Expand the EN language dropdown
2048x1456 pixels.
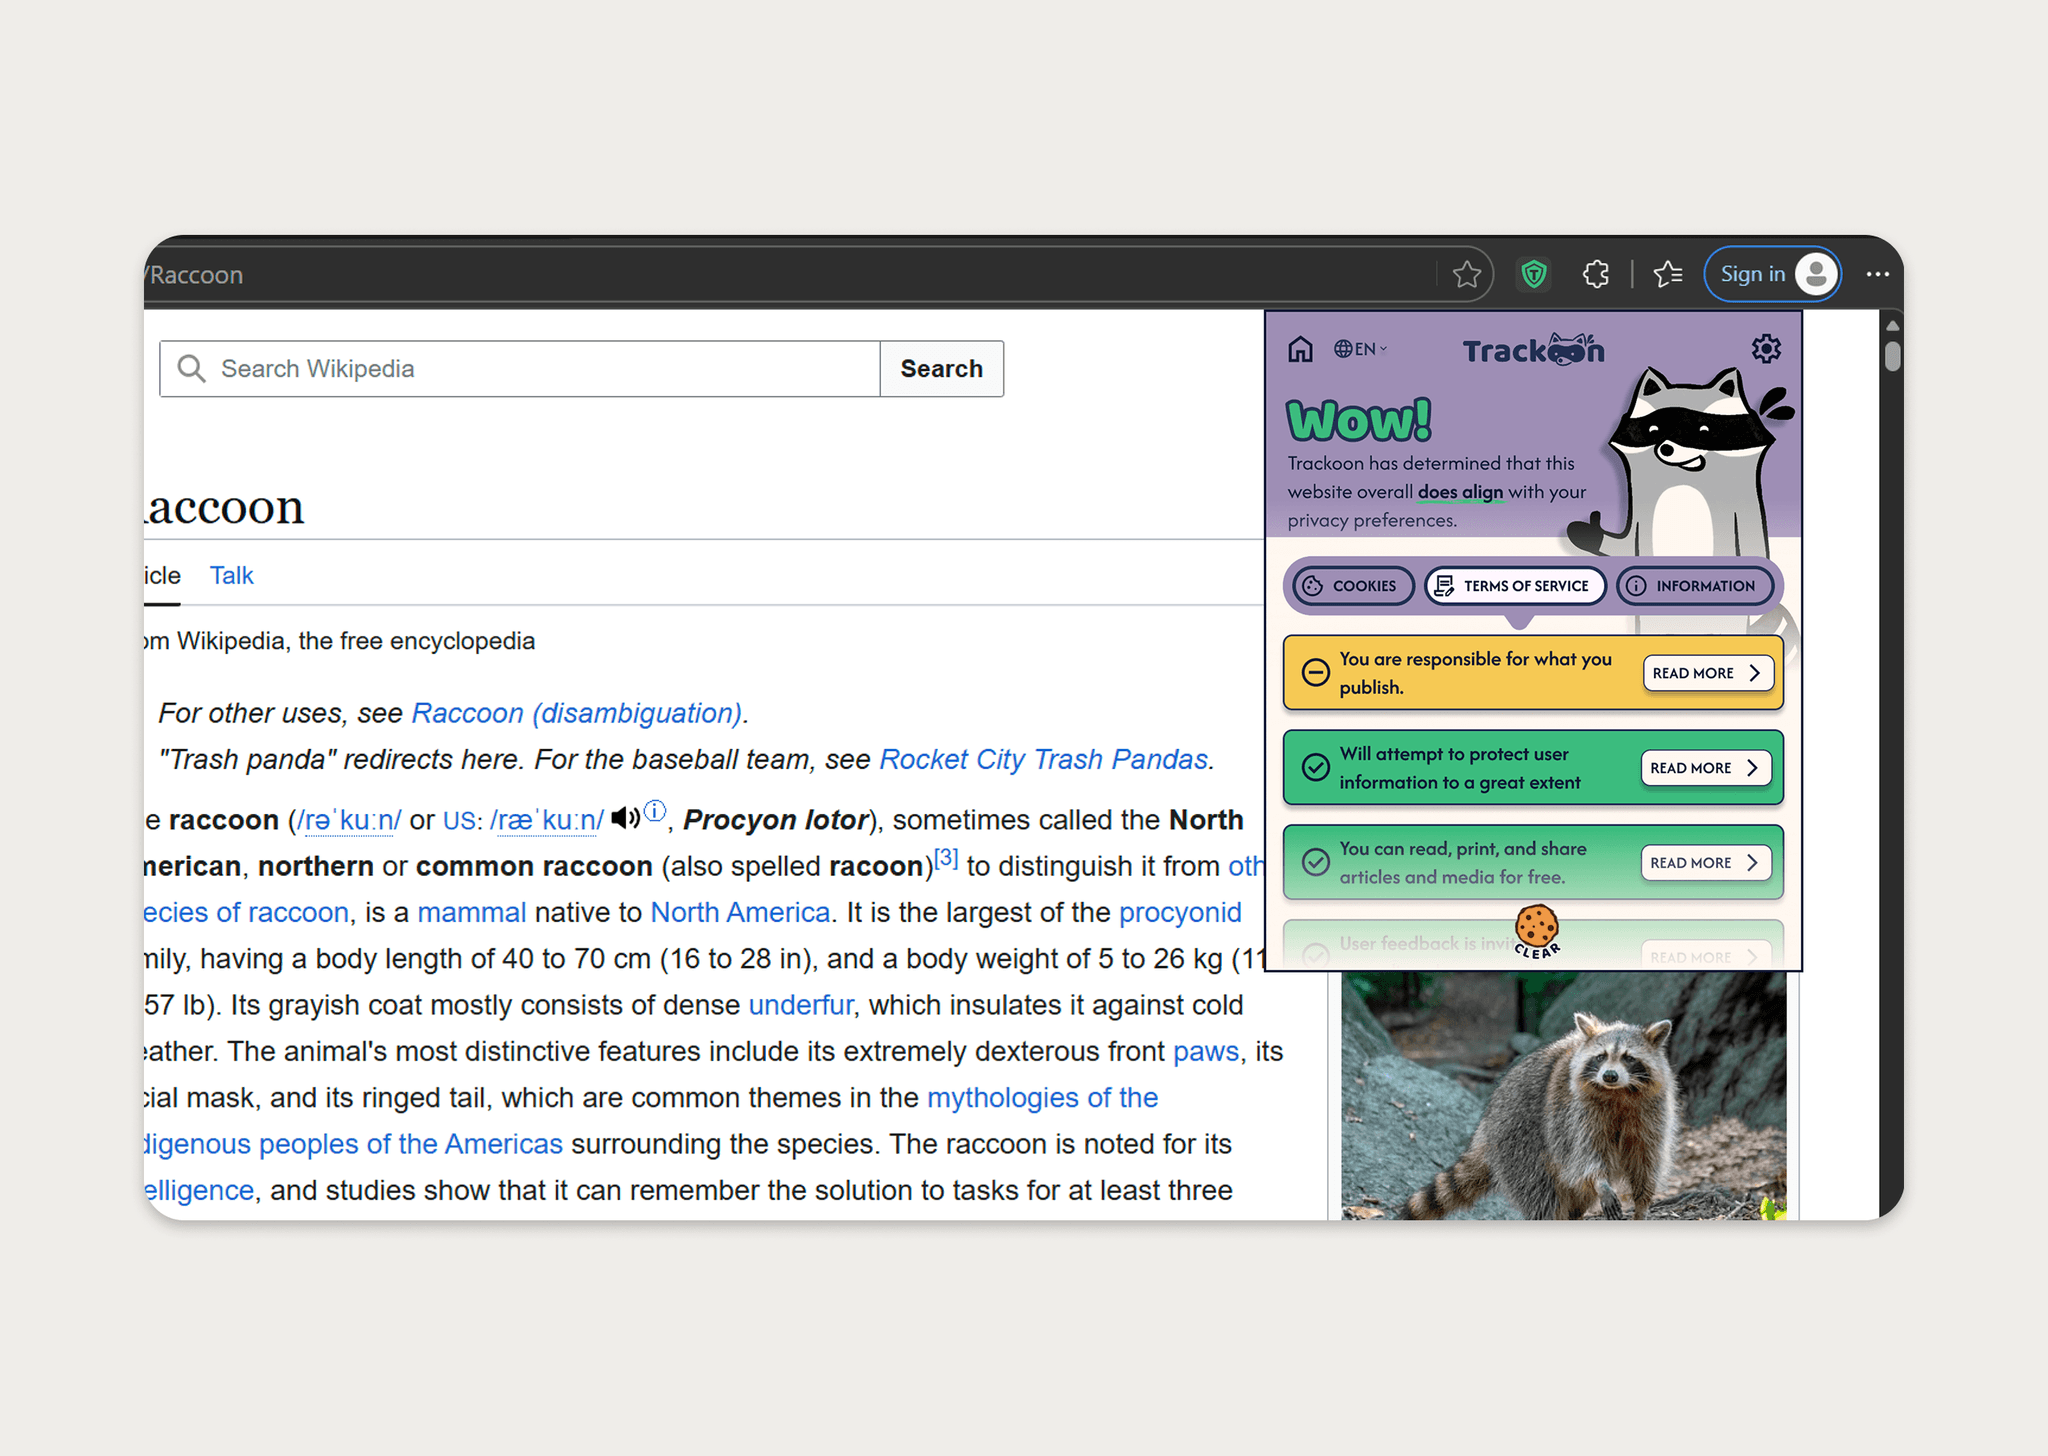[x=1360, y=349]
